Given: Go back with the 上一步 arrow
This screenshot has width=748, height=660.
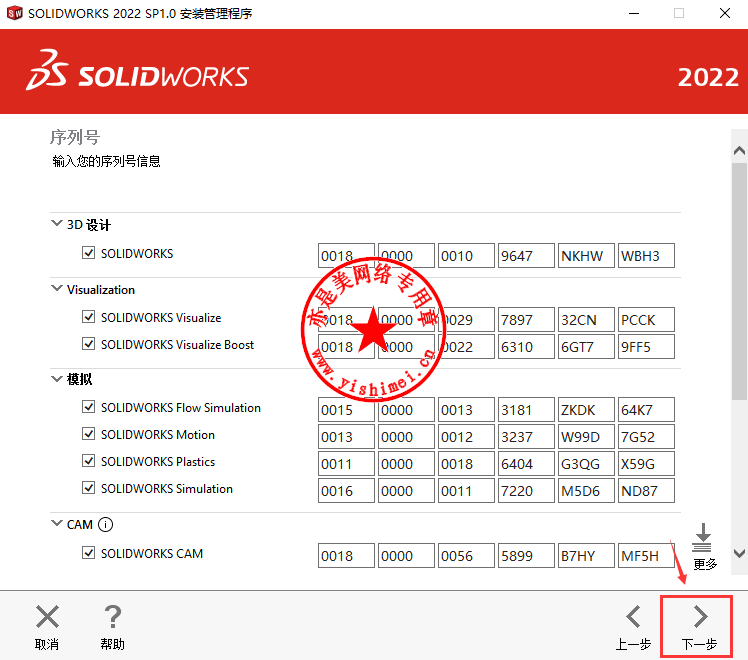Looking at the screenshot, I should 633,617.
